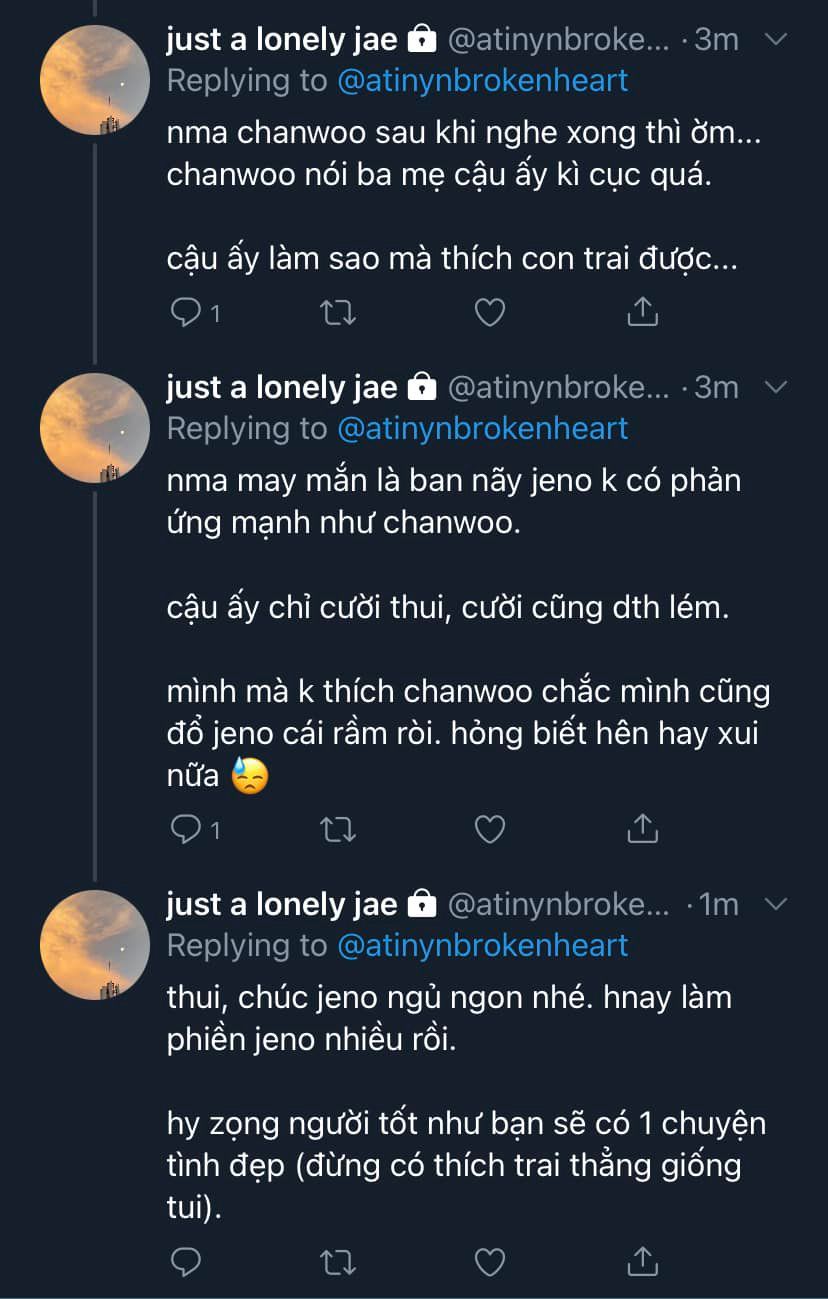Retweet the first tweet in thread
828x1299 pixels.
[338, 313]
